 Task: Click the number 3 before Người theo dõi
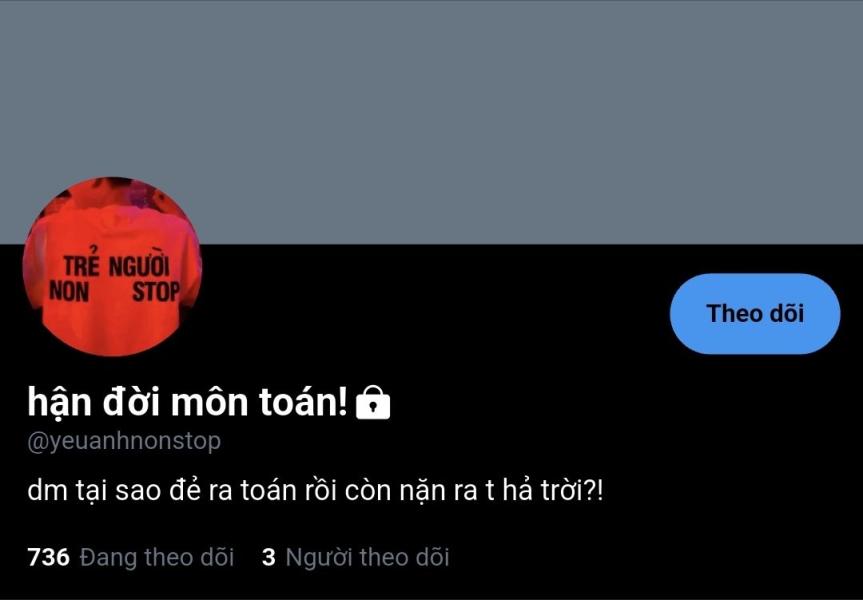pyautogui.click(x=269, y=557)
